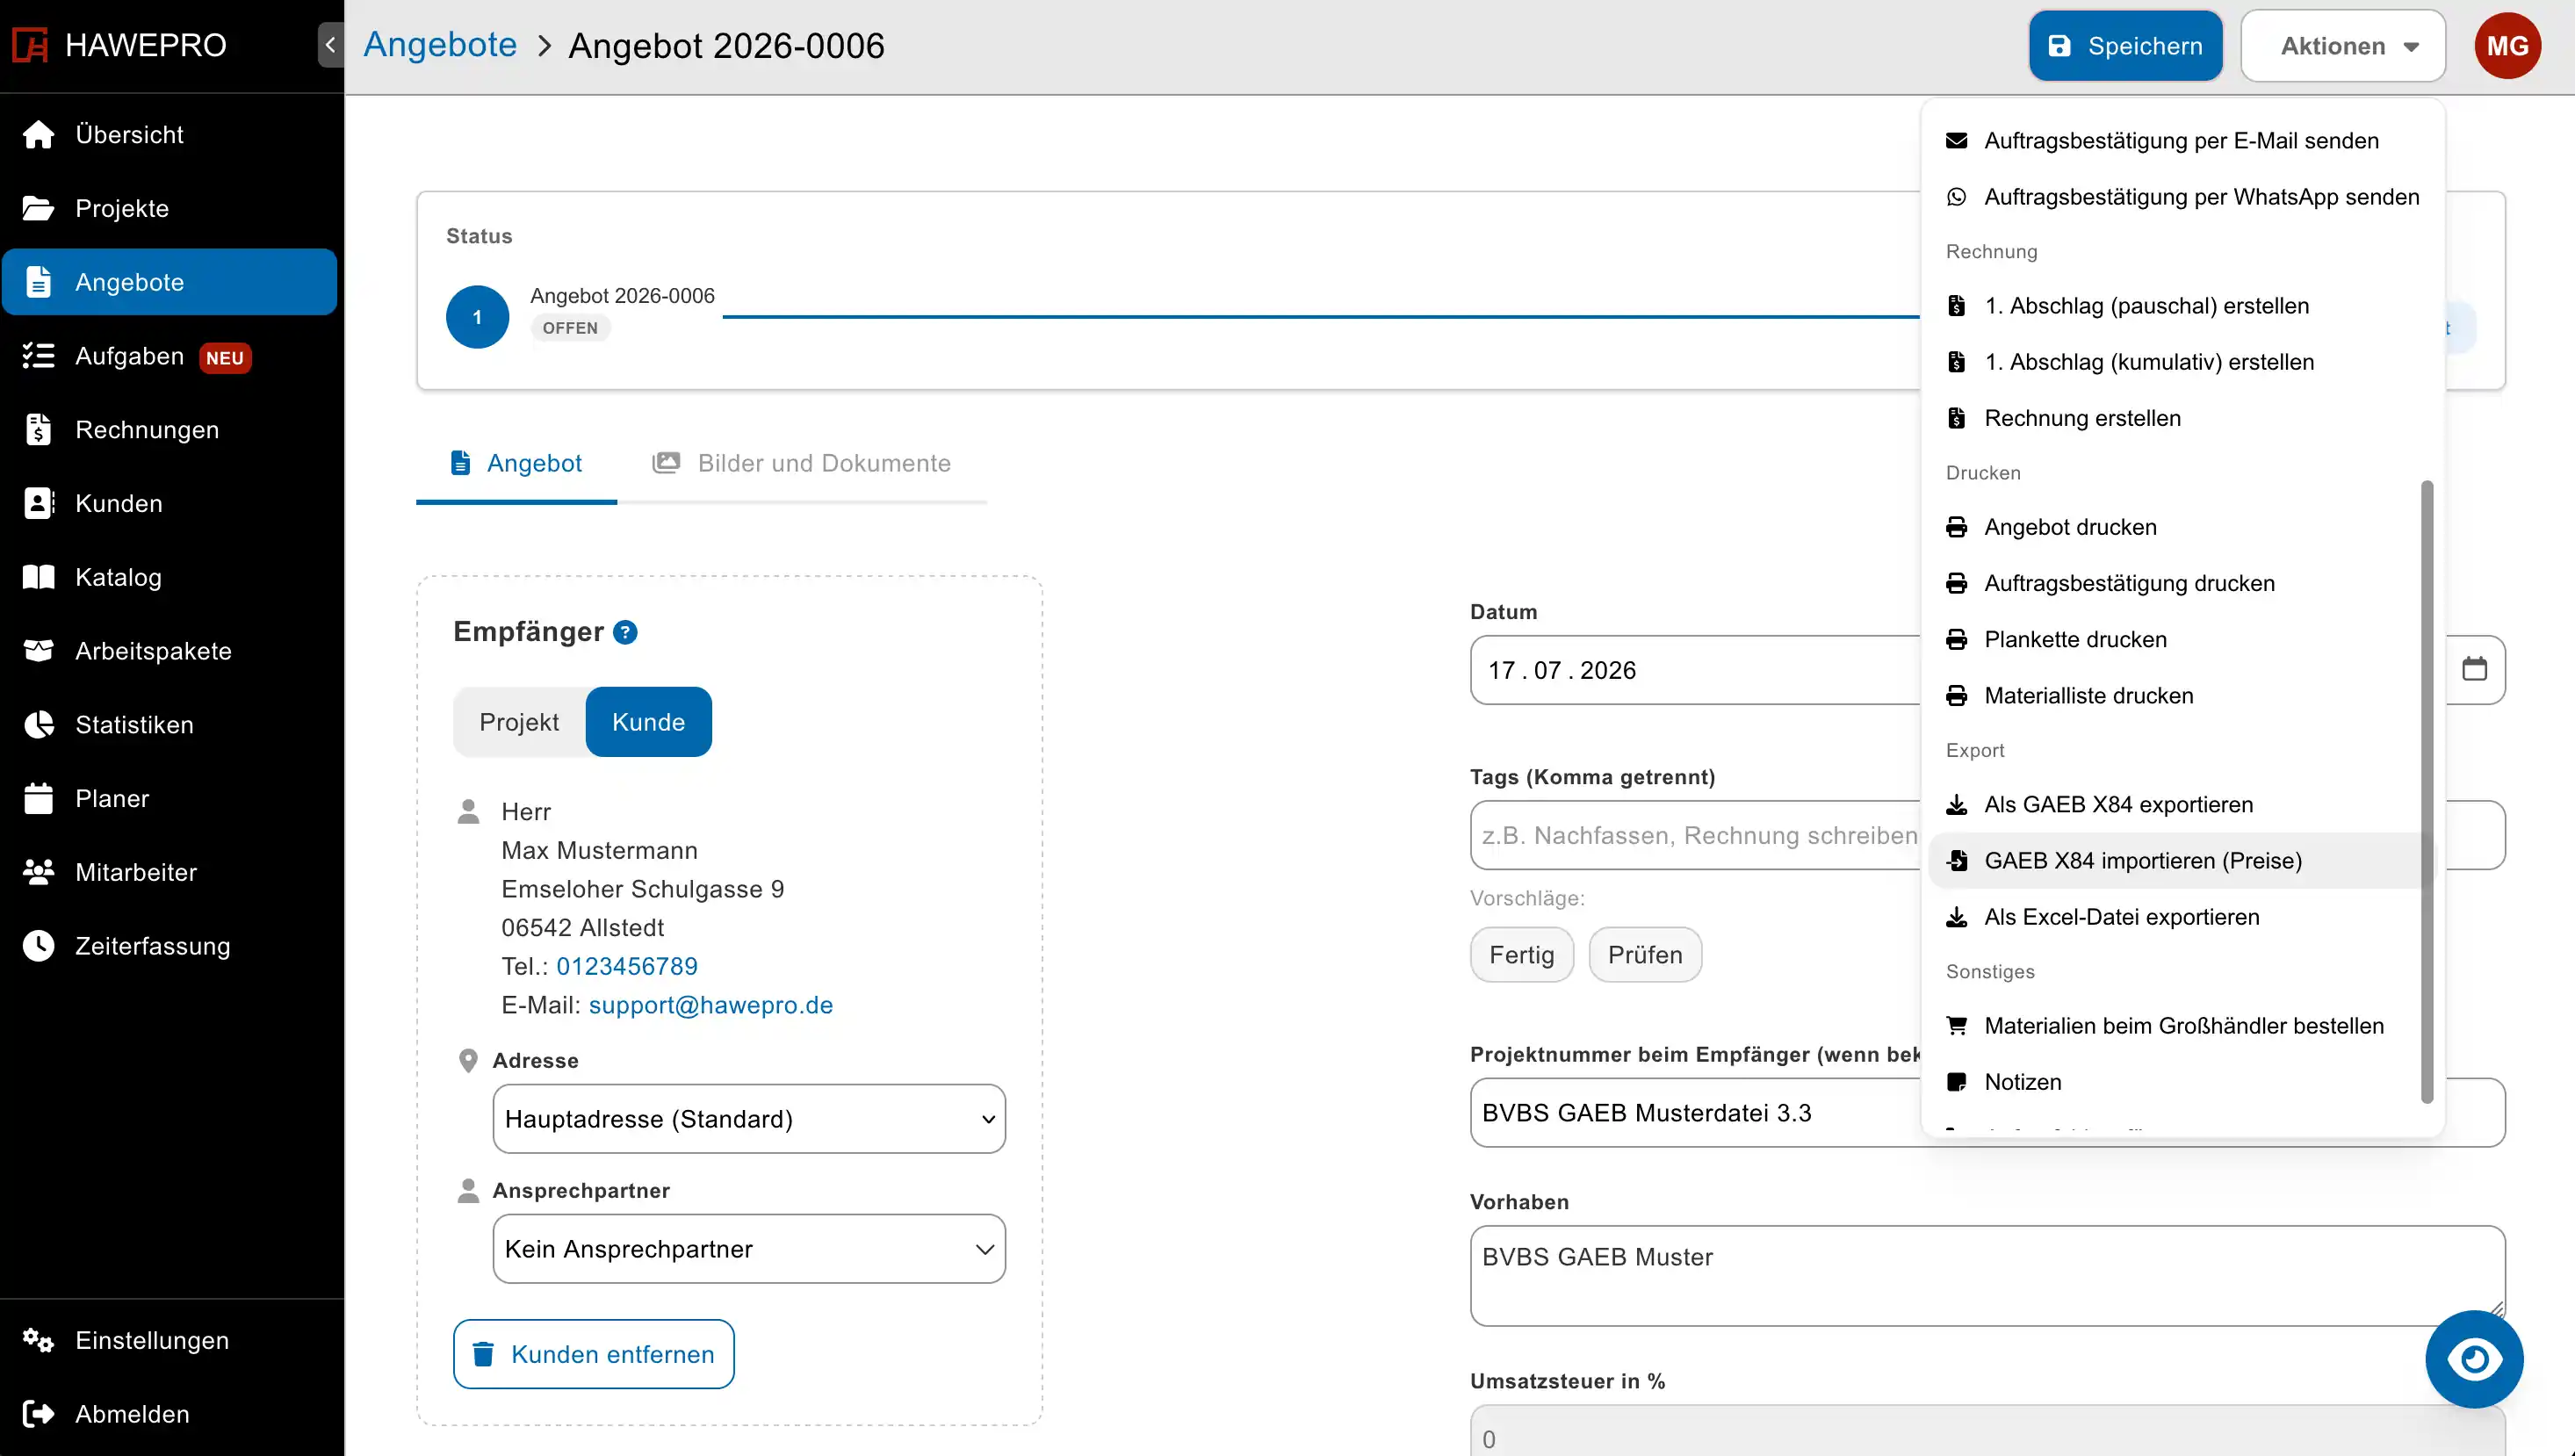This screenshot has width=2575, height=1456.
Task: Click the Arbeitspakete box icon
Action: (x=38, y=651)
